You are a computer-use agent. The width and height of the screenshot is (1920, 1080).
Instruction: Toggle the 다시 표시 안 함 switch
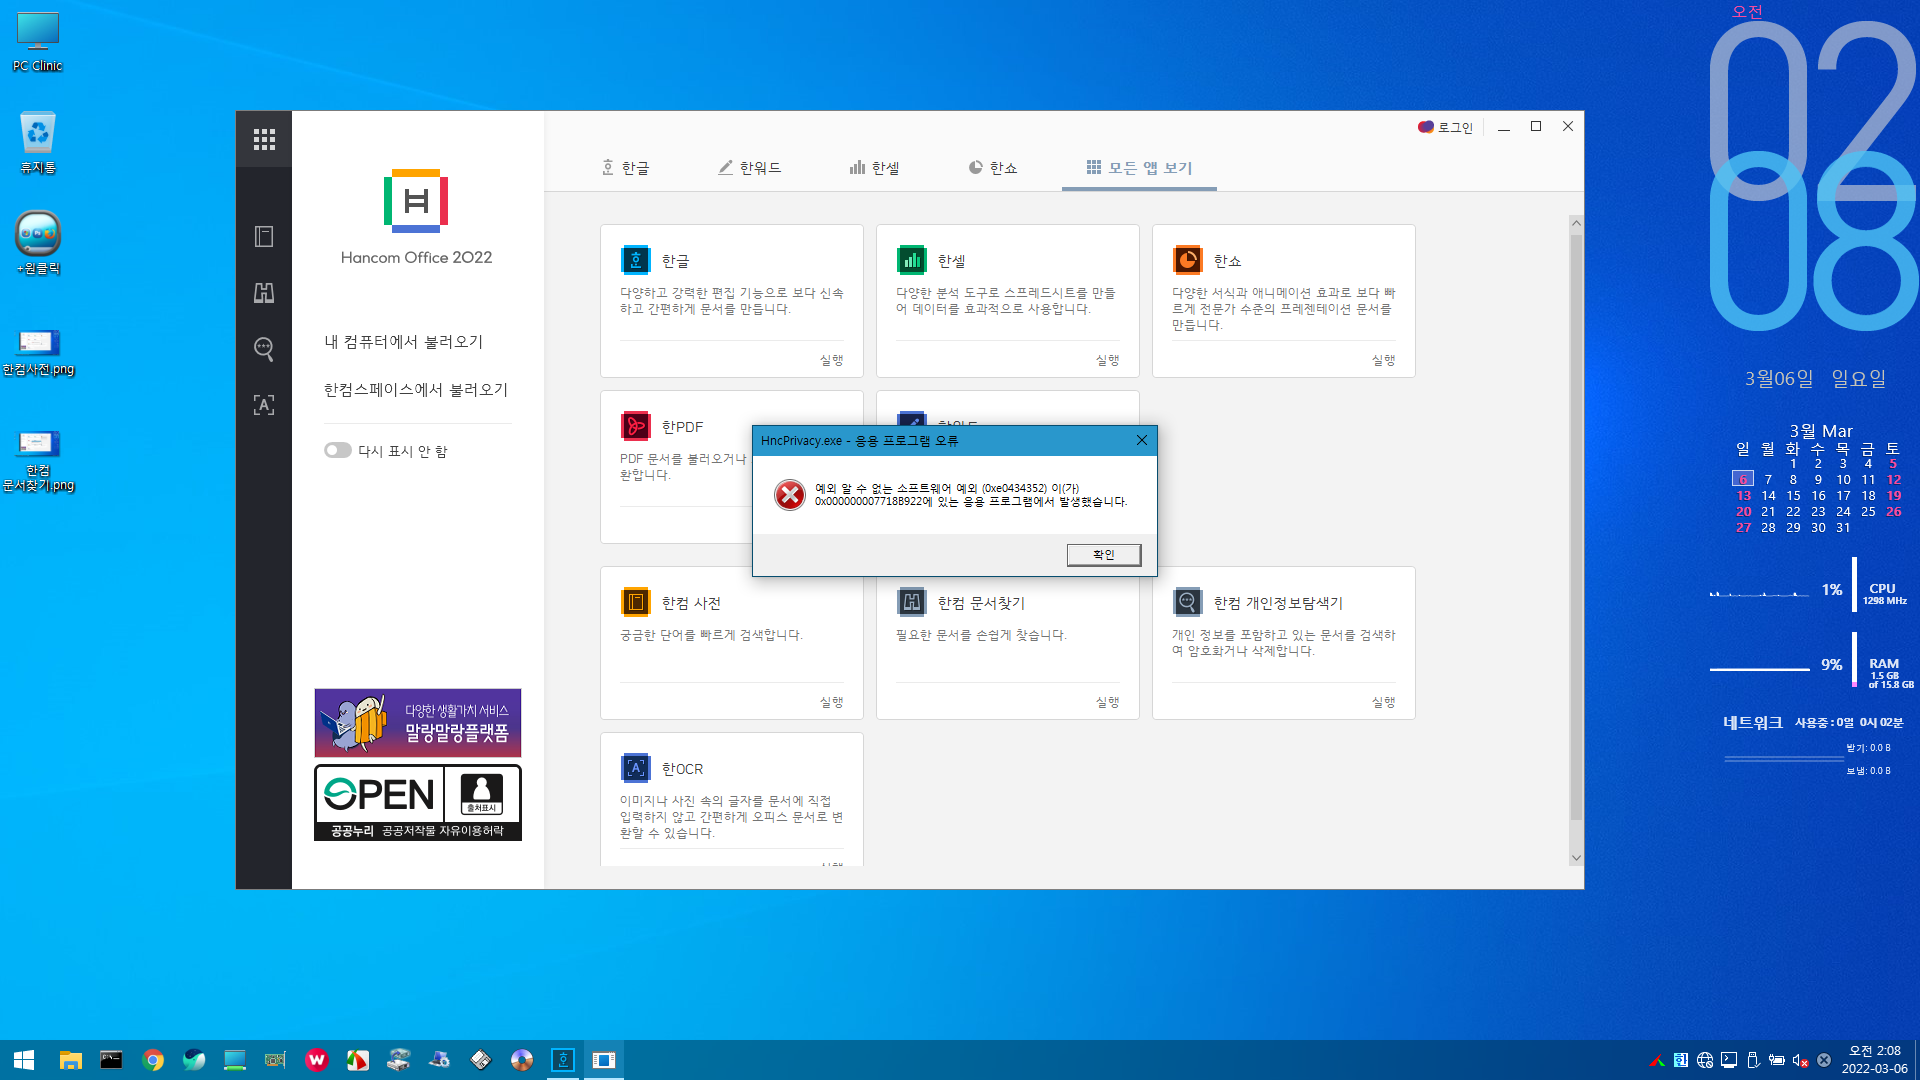pos(338,450)
